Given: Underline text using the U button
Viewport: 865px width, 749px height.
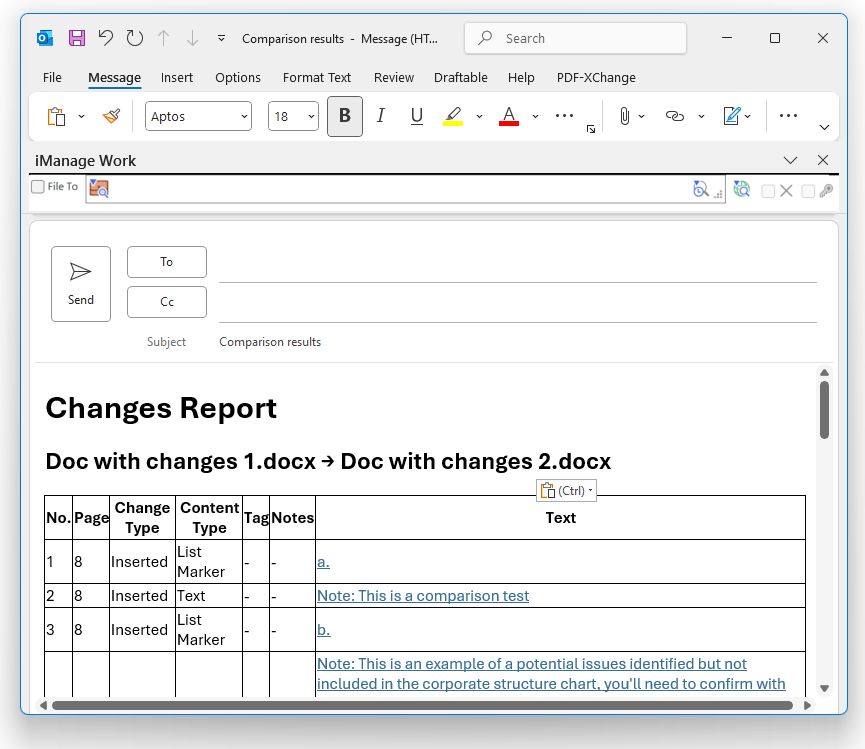Looking at the screenshot, I should click(417, 116).
